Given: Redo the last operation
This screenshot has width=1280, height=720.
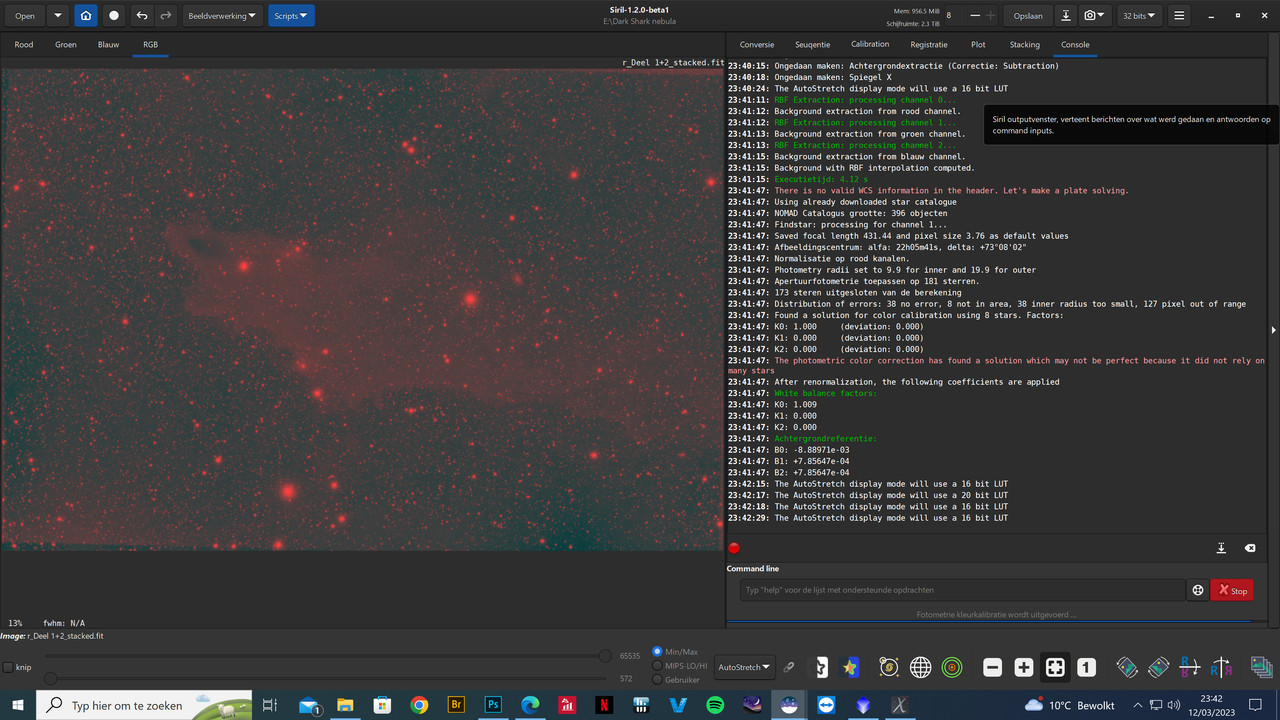Looking at the screenshot, I should click(x=166, y=16).
